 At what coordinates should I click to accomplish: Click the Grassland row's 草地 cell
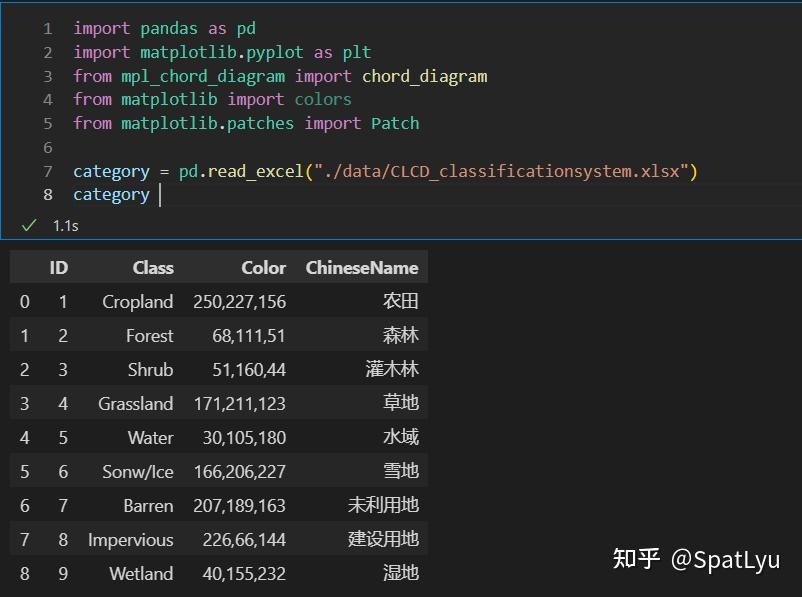pos(400,404)
